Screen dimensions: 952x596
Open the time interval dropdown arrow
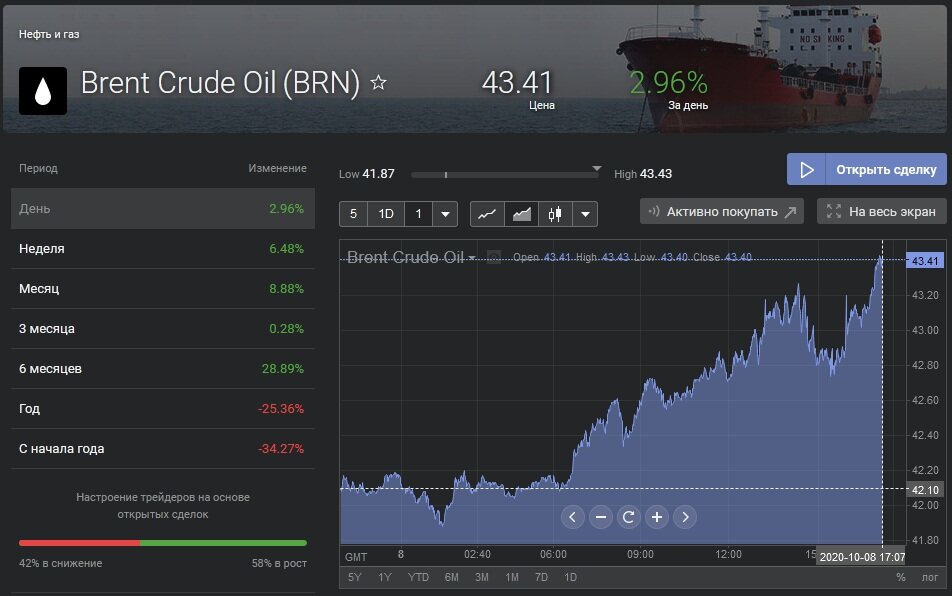click(x=445, y=213)
